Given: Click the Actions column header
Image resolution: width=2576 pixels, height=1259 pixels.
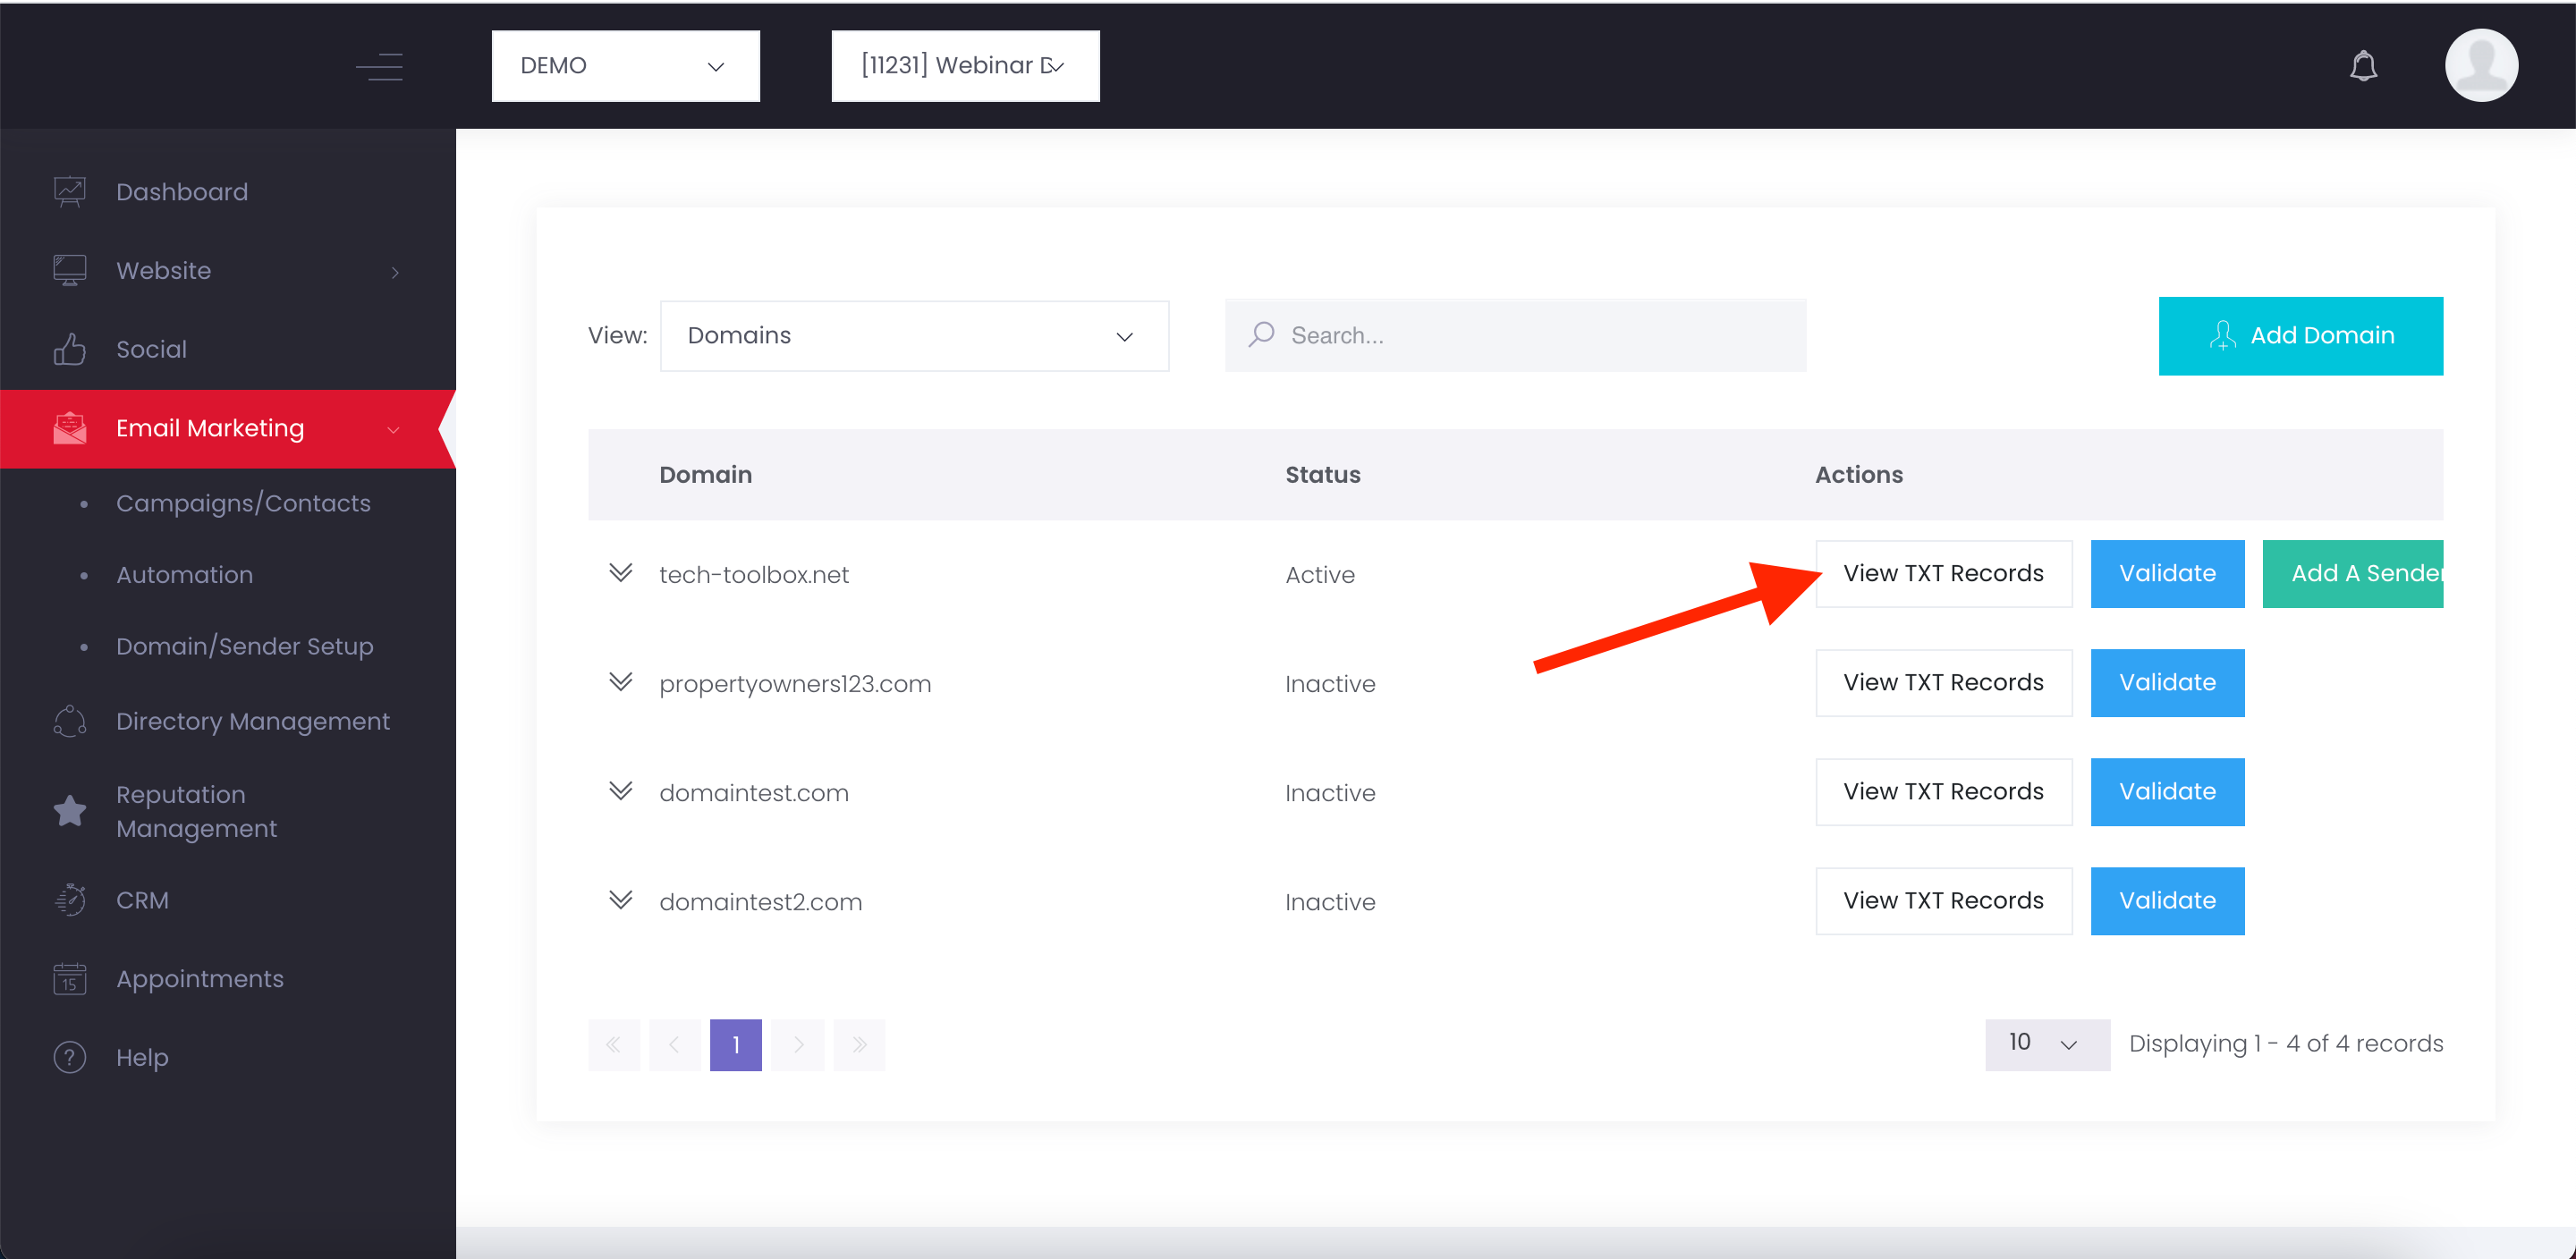Looking at the screenshot, I should pyautogui.click(x=1859, y=475).
